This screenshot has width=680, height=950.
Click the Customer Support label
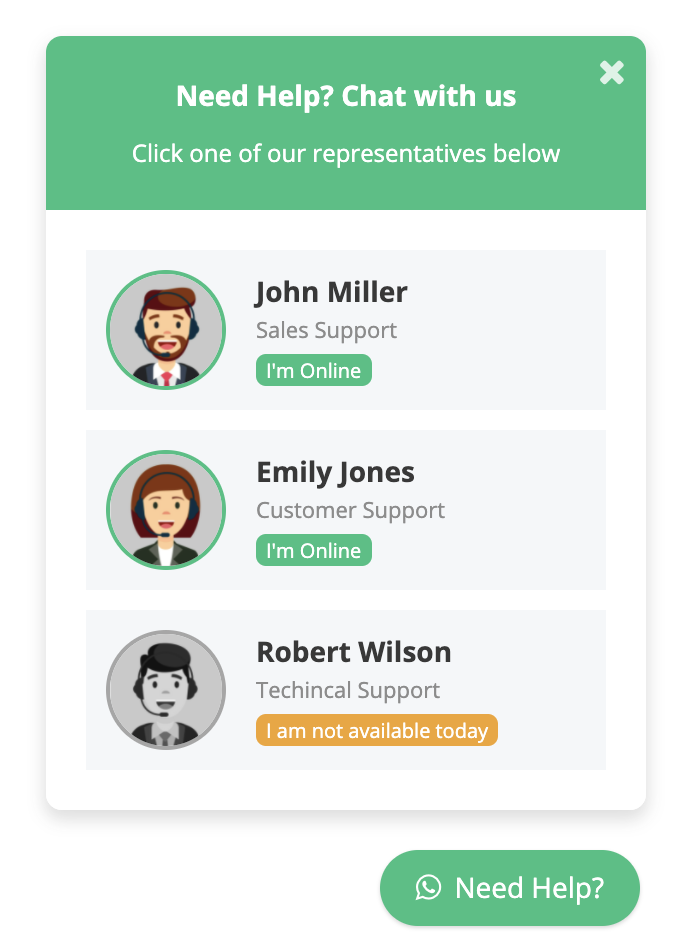(350, 511)
